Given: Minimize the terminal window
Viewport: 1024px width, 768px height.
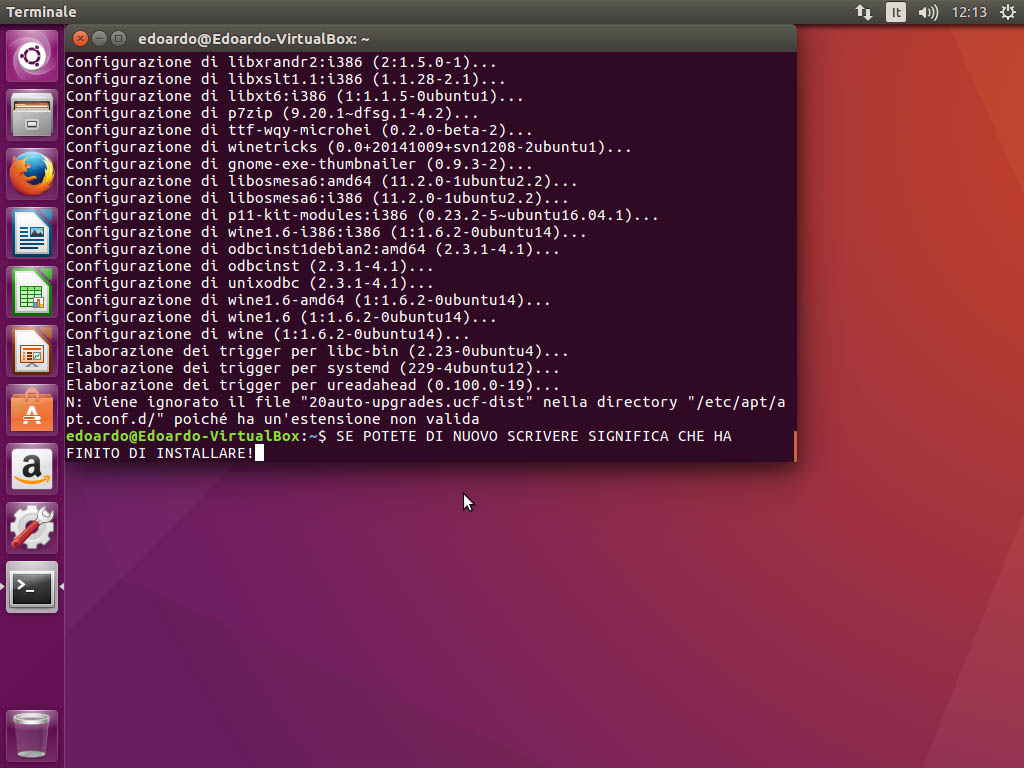Looking at the screenshot, I should (x=100, y=39).
